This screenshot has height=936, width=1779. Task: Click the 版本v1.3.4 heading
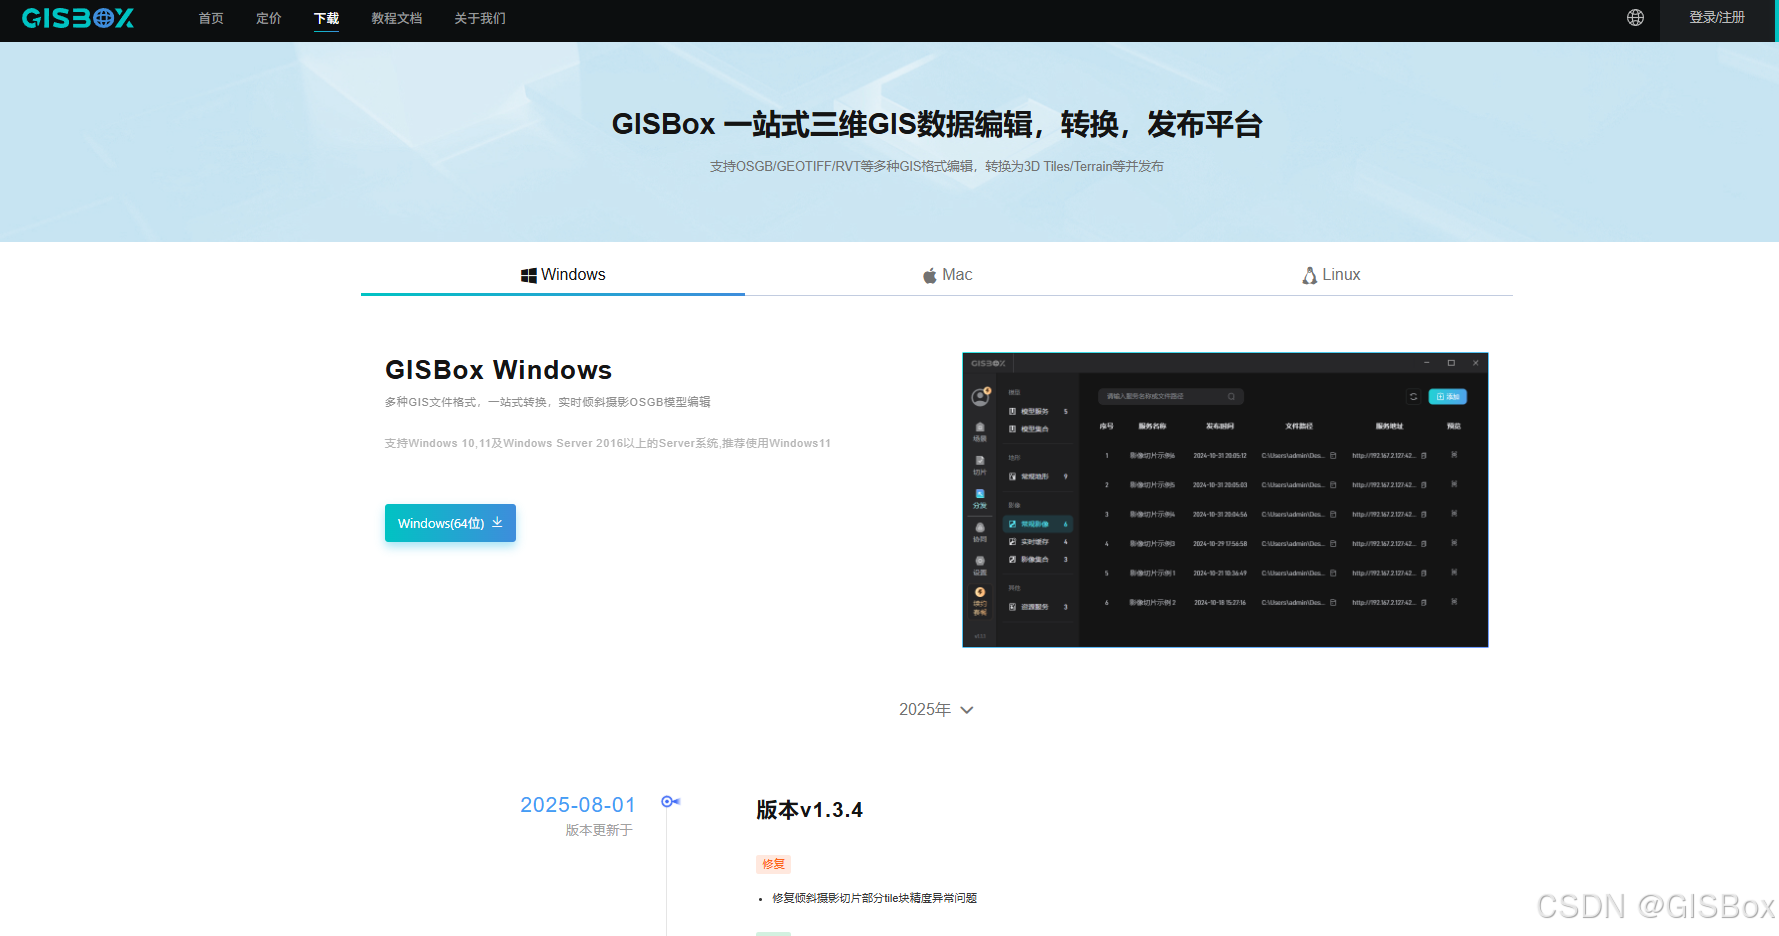tap(809, 810)
